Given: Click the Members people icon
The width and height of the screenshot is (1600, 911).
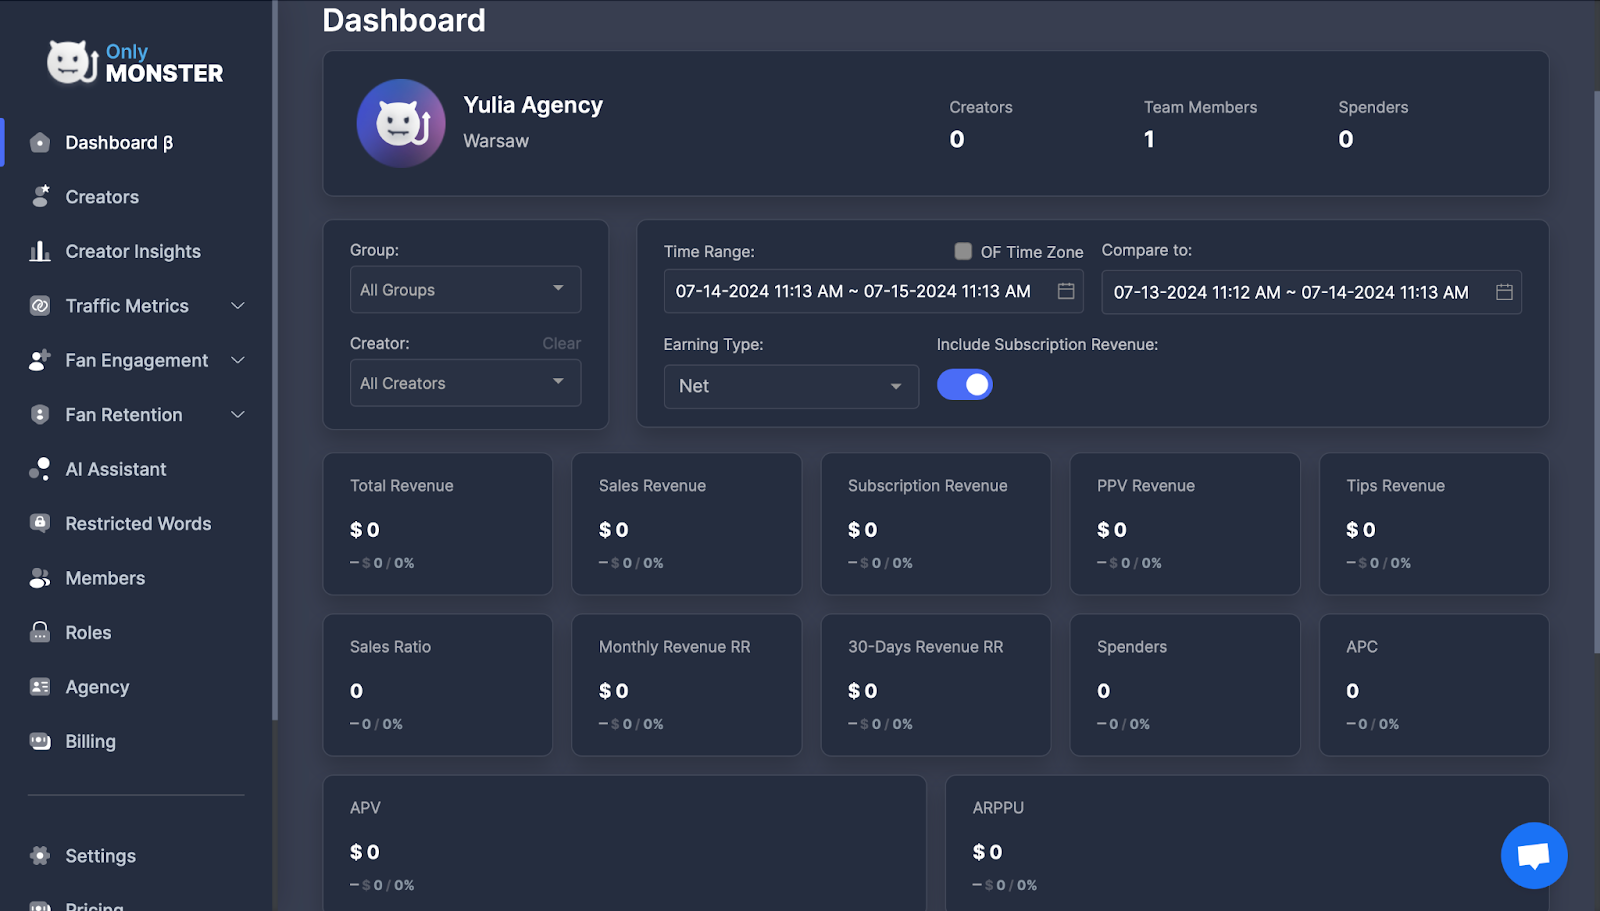Looking at the screenshot, I should pos(40,578).
